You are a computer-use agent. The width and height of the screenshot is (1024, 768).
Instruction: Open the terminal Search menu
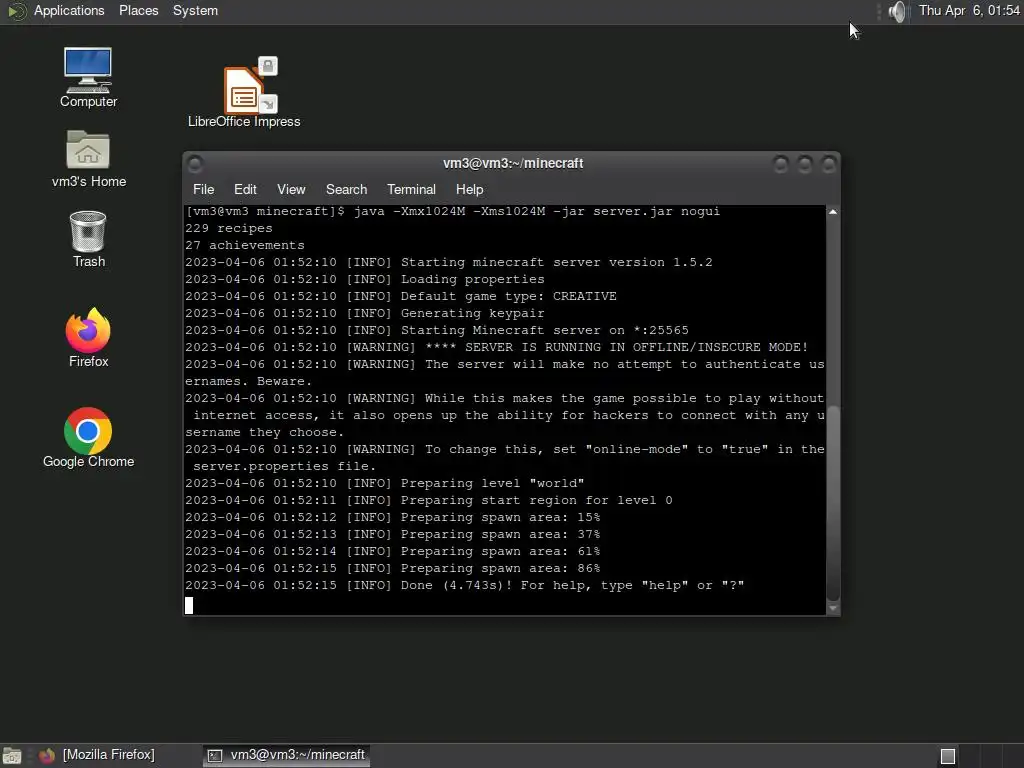pos(346,189)
